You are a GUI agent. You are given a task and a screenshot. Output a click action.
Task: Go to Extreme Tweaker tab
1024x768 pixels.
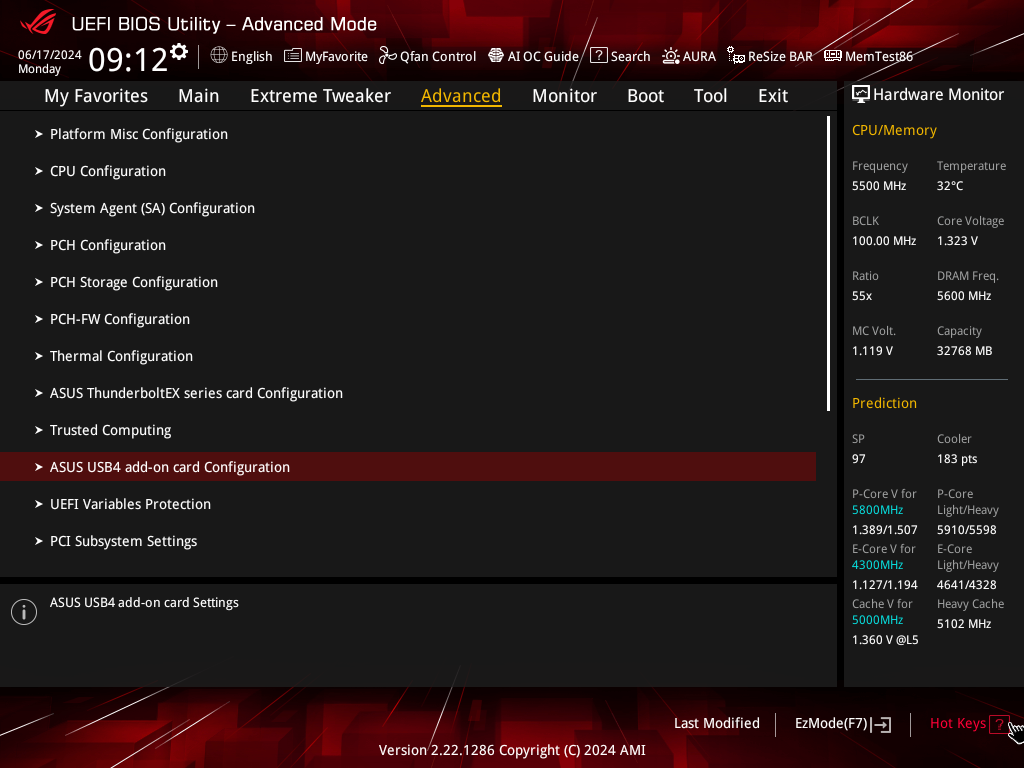point(320,96)
